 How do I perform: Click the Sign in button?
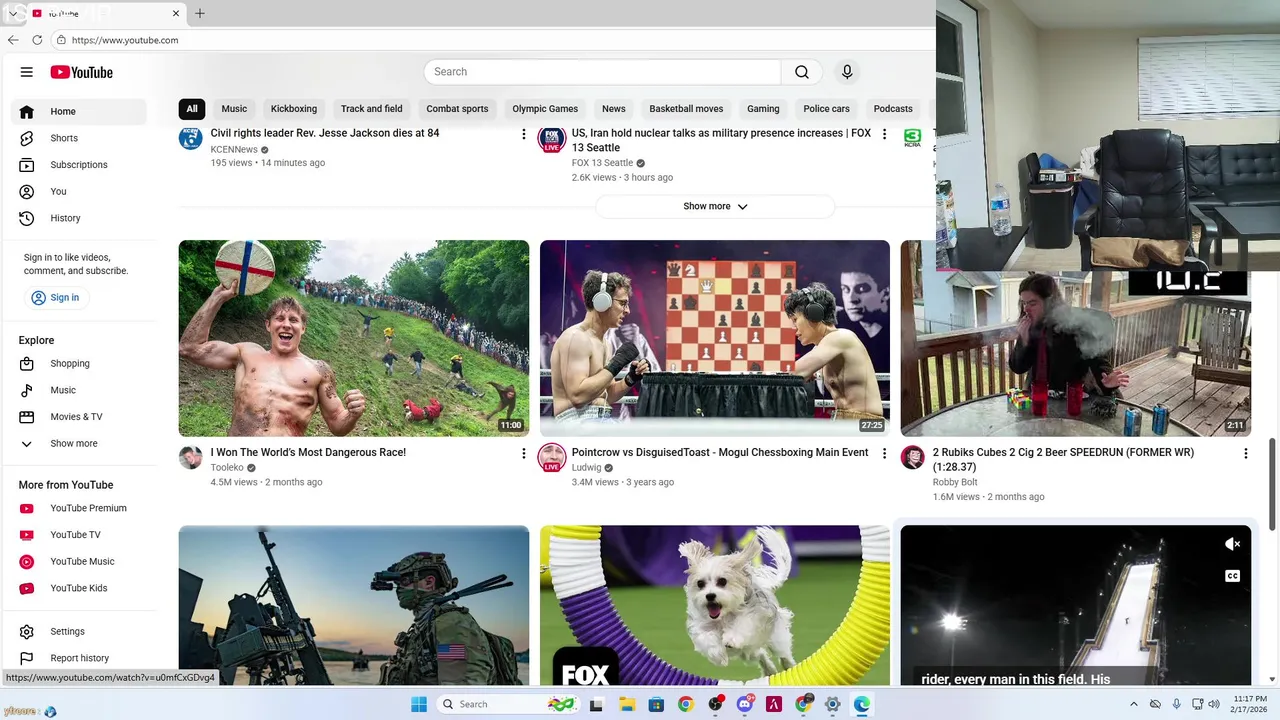click(55, 297)
